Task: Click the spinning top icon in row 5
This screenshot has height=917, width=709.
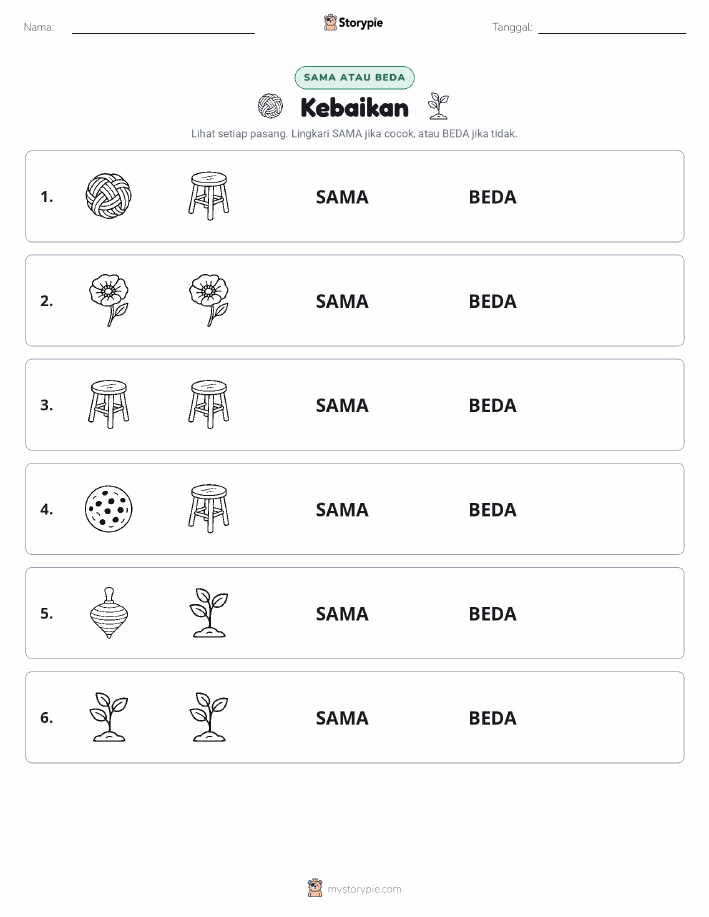Action: [109, 613]
